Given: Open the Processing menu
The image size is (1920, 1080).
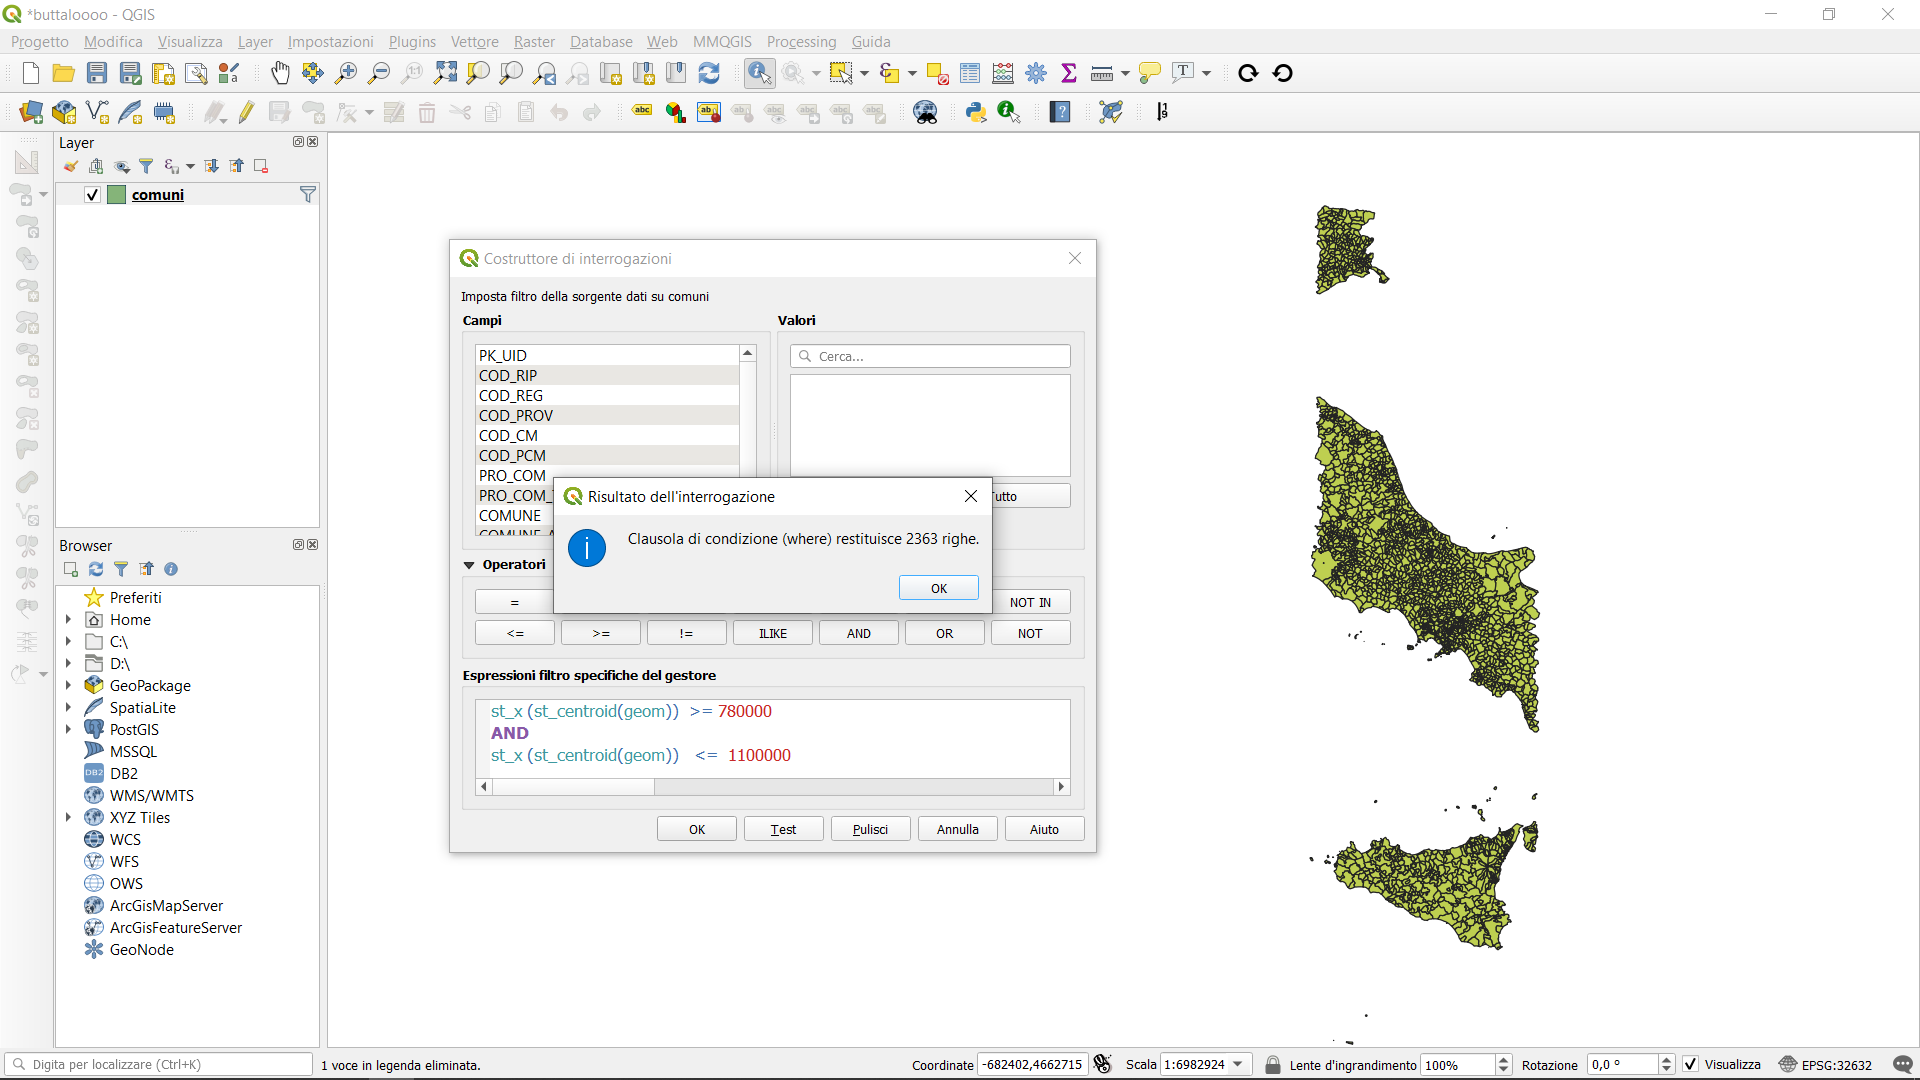Looking at the screenshot, I should [x=800, y=42].
